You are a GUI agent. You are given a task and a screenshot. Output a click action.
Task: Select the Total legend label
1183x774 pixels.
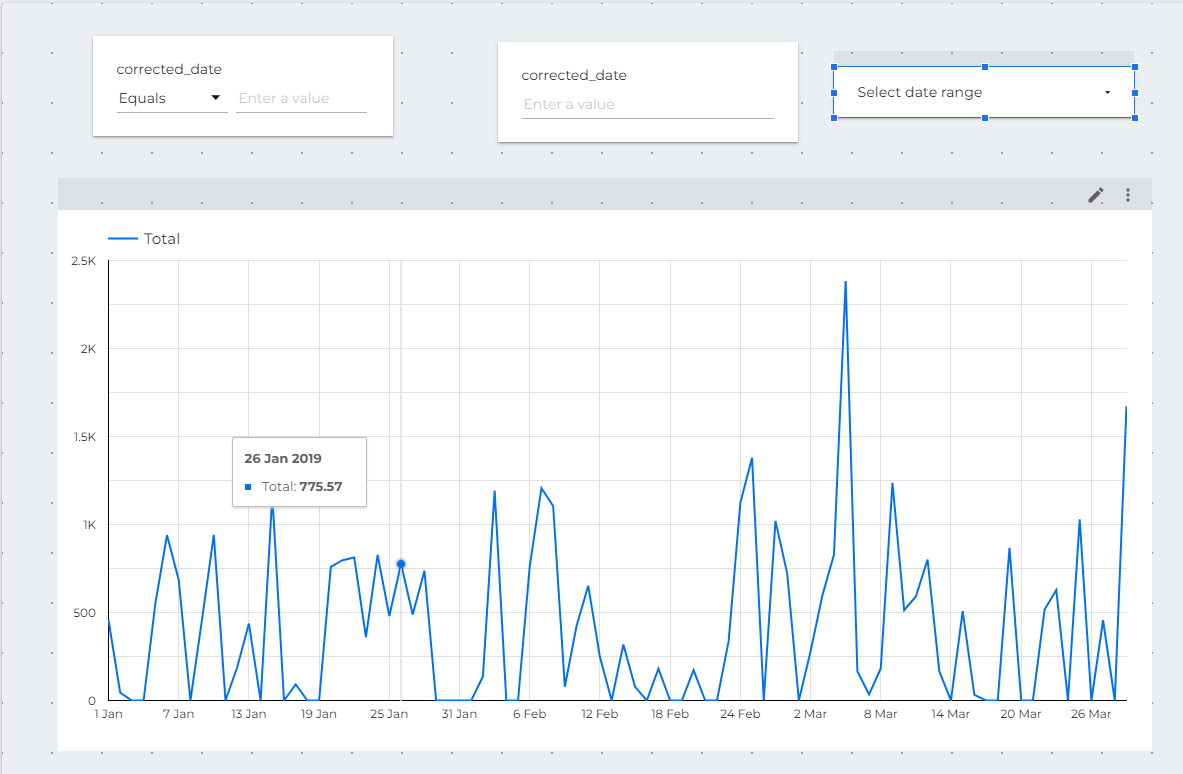tap(161, 239)
